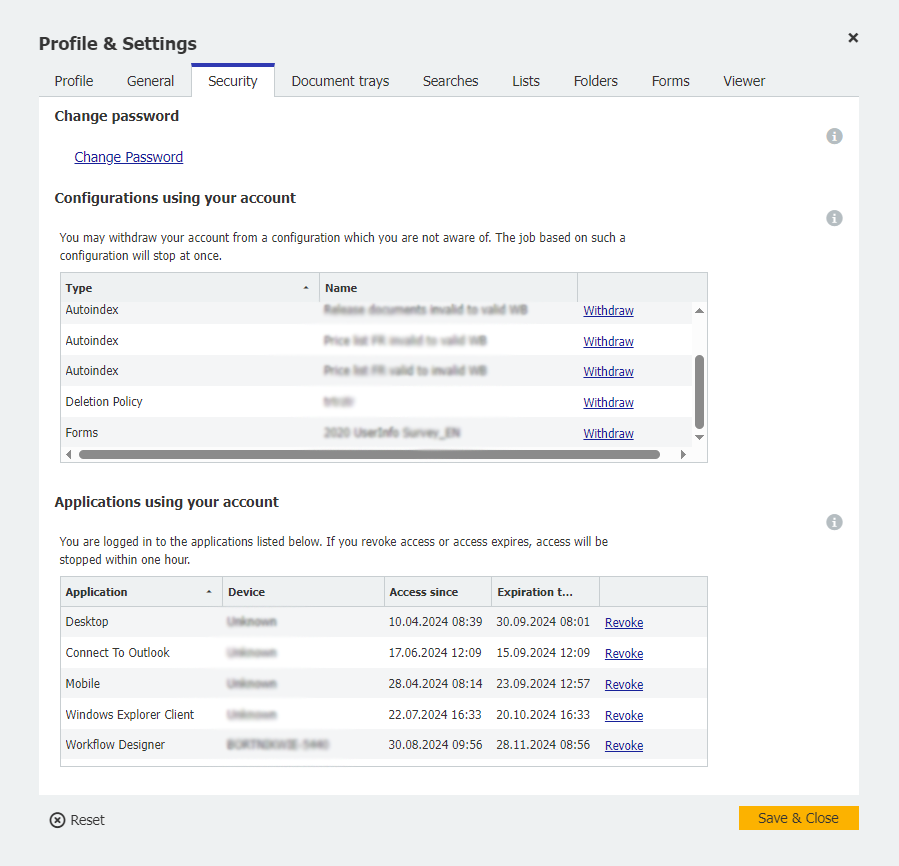
Task: Open info tooltip beside Change password section
Action: tap(834, 136)
